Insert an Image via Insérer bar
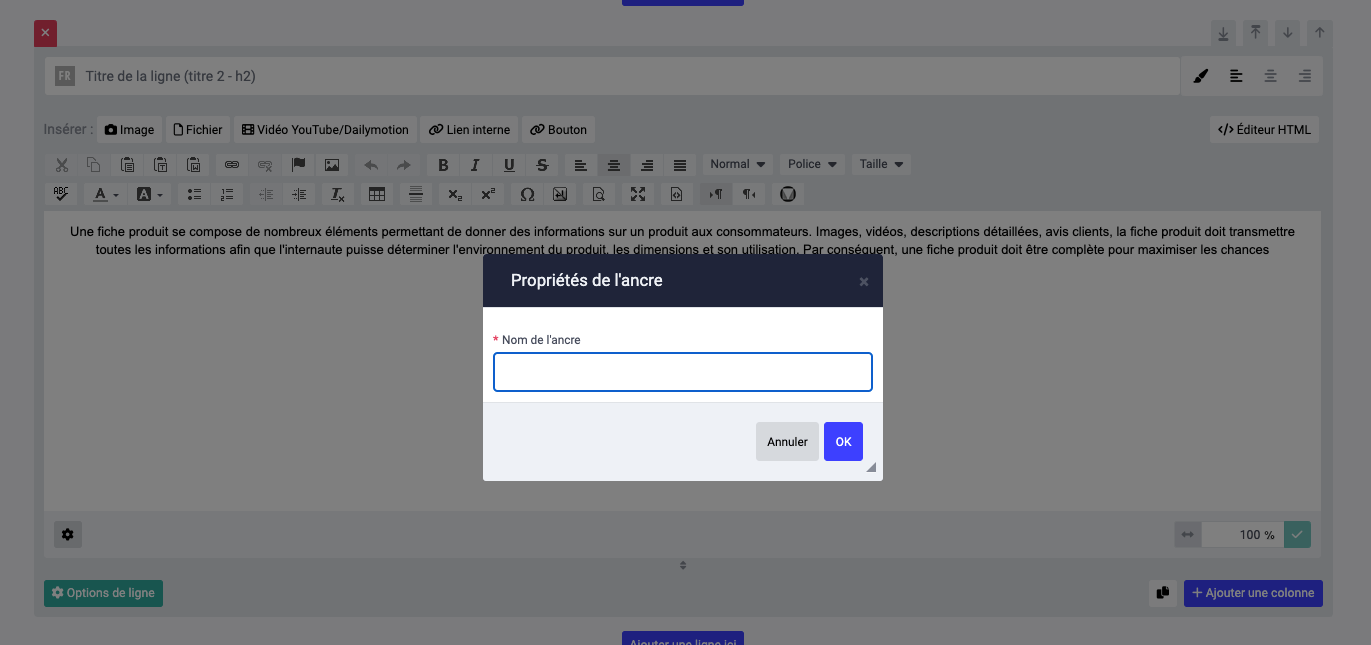The image size is (1371, 645). pyautogui.click(x=129, y=130)
